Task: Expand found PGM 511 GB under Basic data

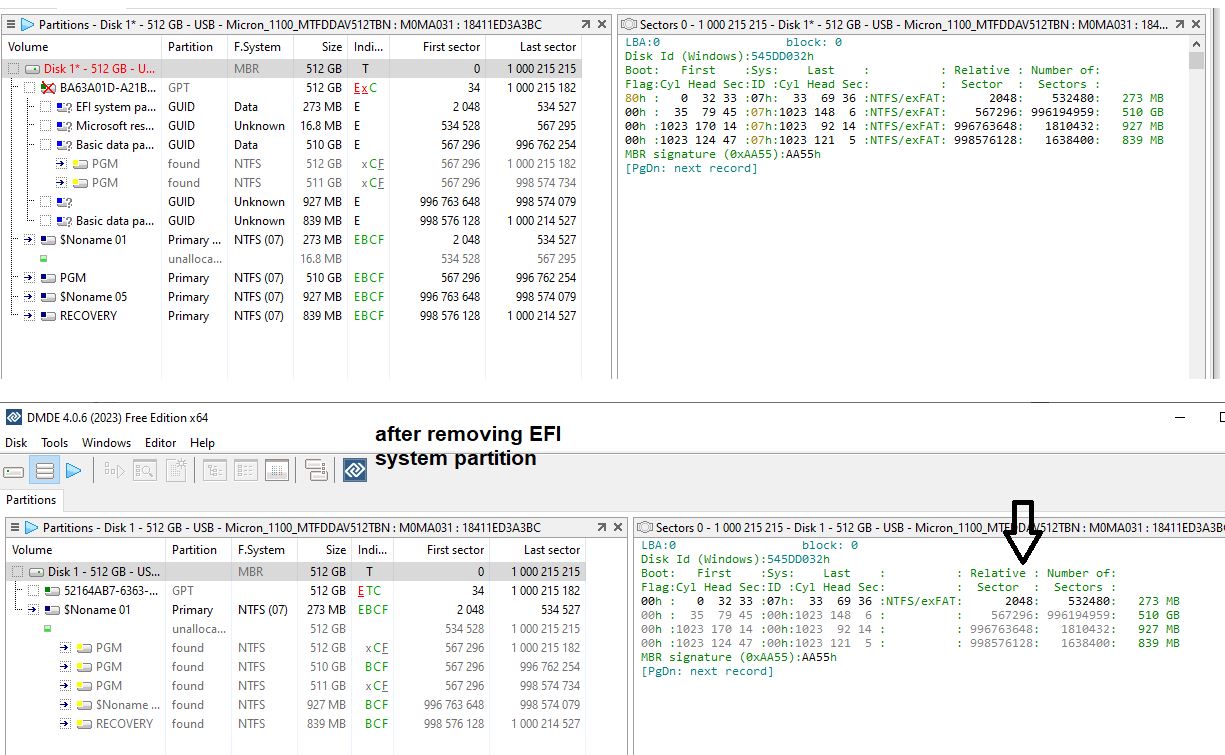Action: click(61, 183)
